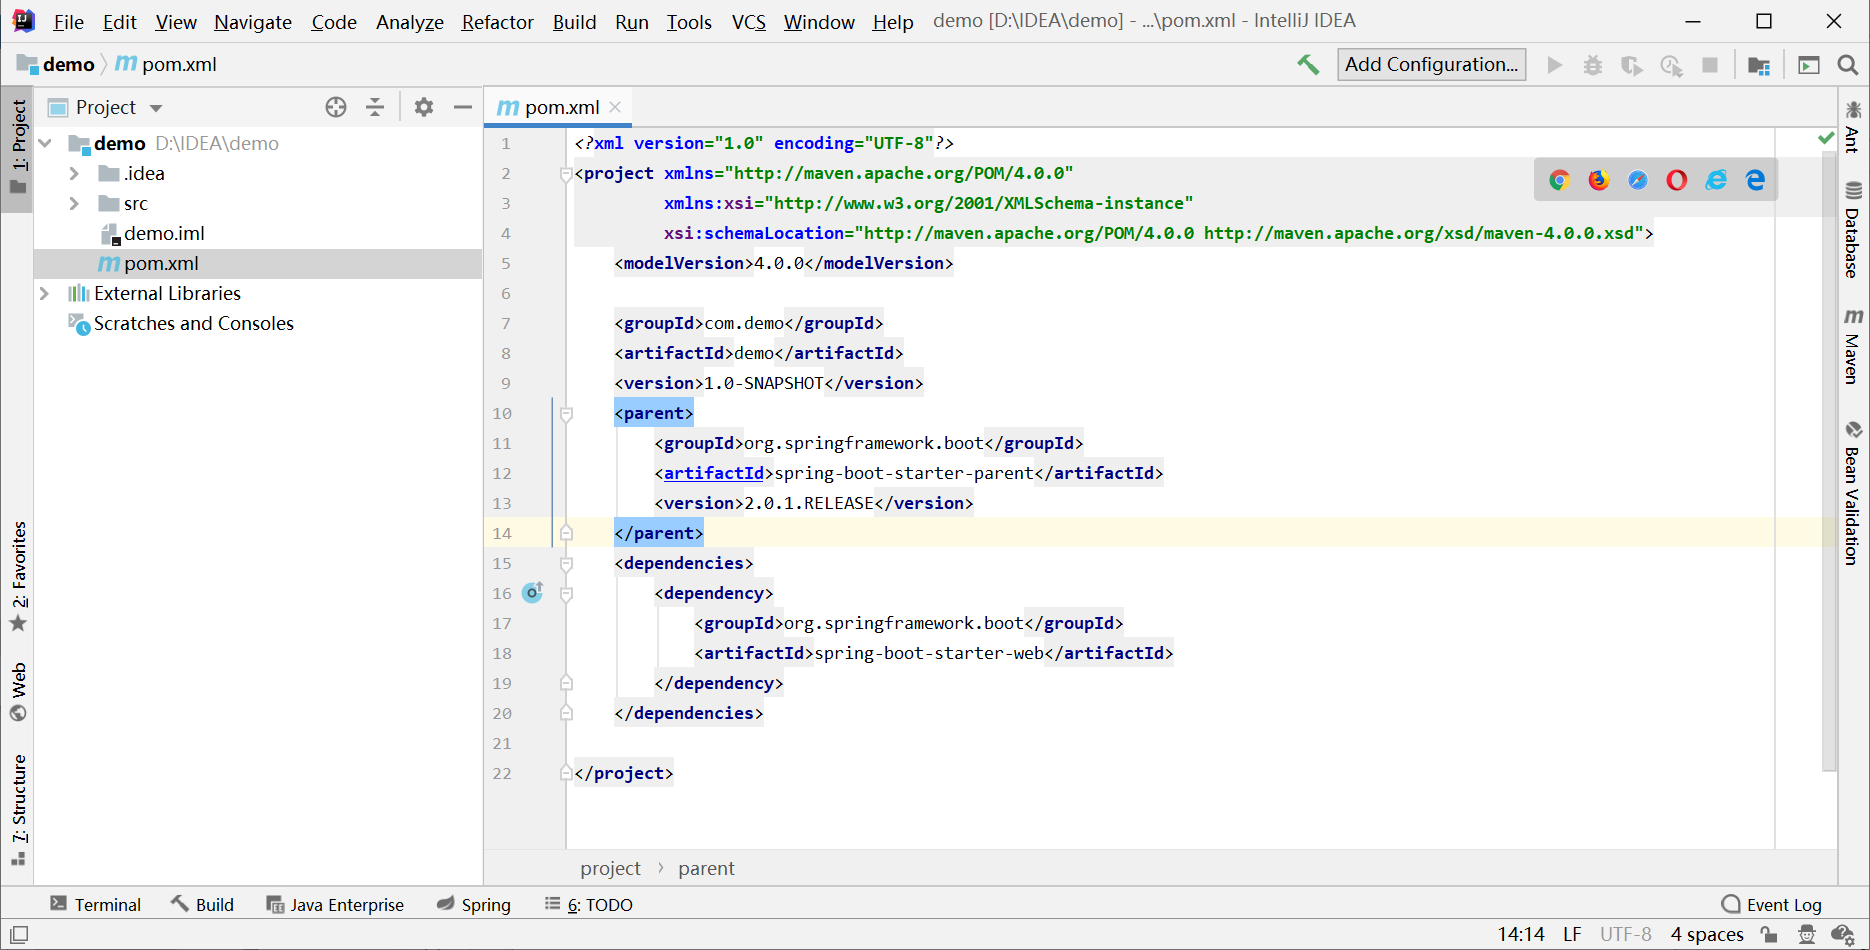Click the read-only lock icon in status bar
The image size is (1870, 950).
(x=1769, y=934)
